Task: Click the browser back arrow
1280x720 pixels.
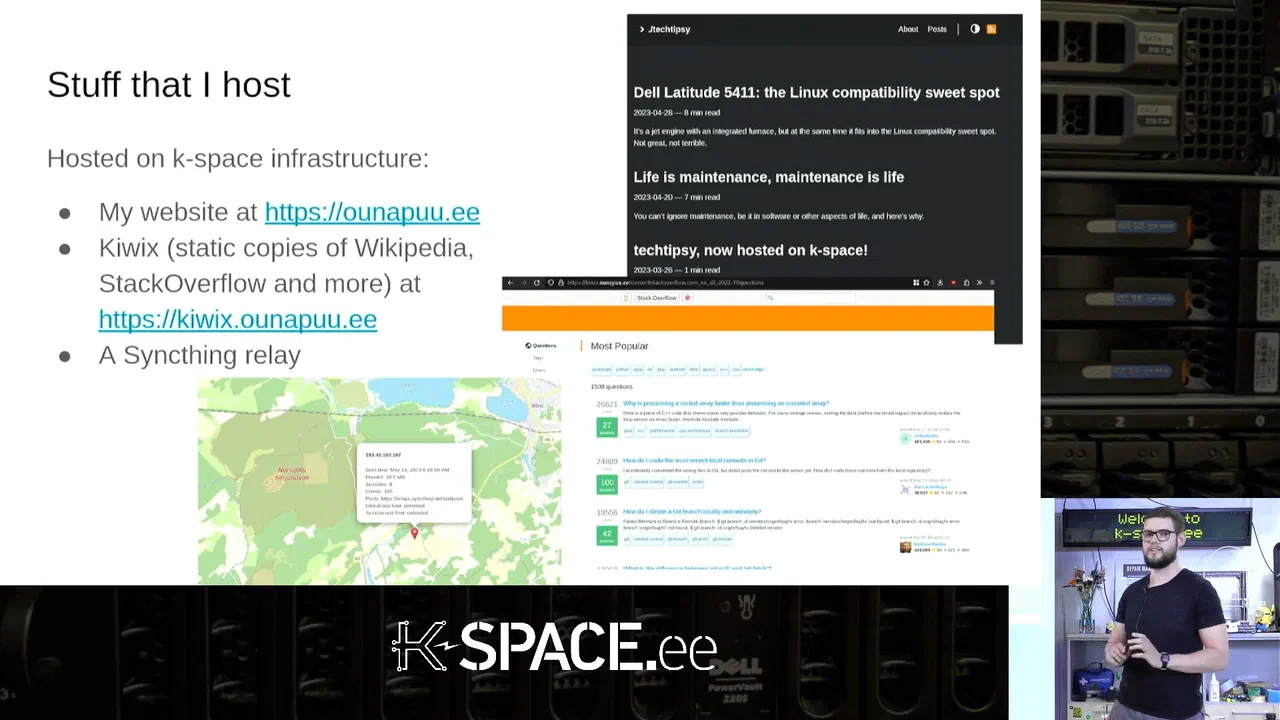Action: 510,283
